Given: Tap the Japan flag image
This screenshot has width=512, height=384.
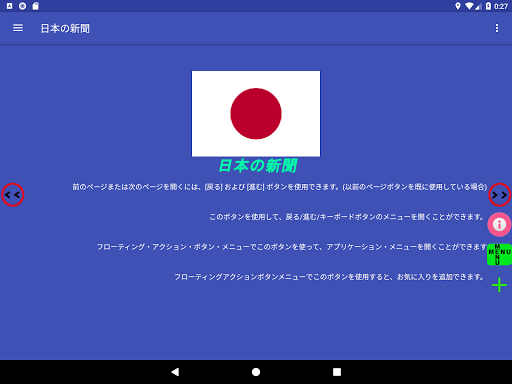Looking at the screenshot, I should (x=256, y=113).
